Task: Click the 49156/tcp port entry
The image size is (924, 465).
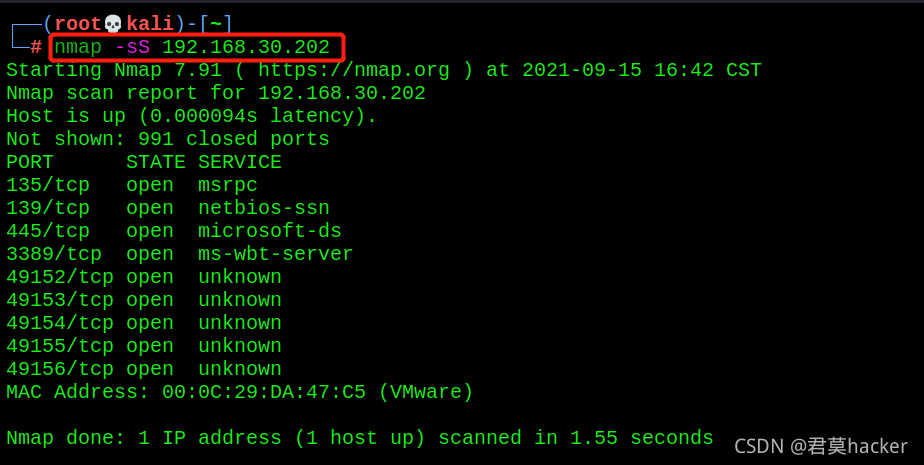Action: point(144,369)
